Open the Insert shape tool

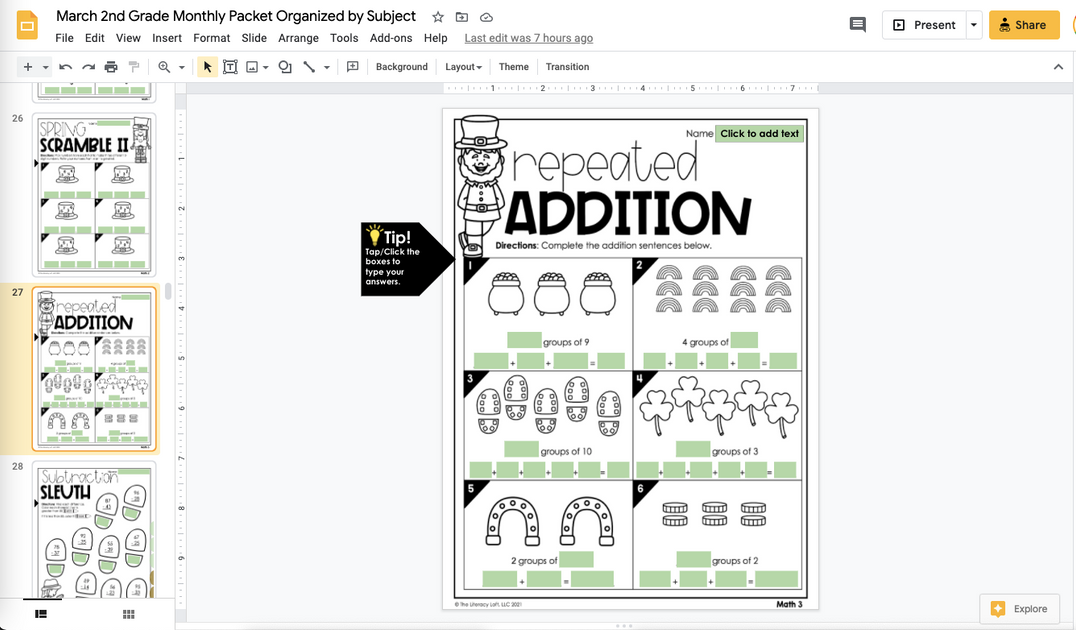point(285,66)
